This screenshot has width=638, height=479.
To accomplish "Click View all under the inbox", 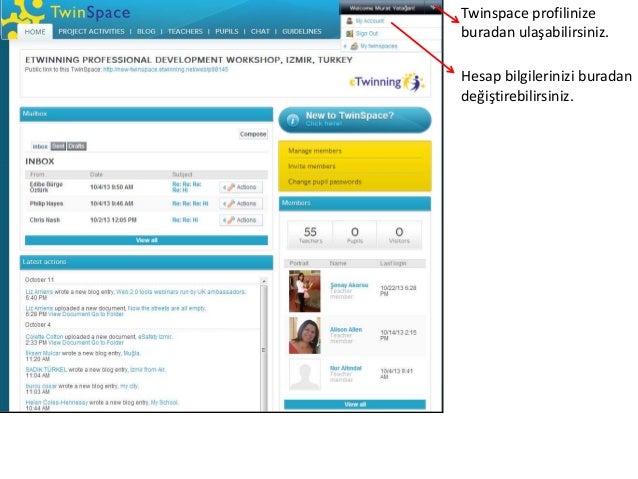I will pyautogui.click(x=146, y=240).
